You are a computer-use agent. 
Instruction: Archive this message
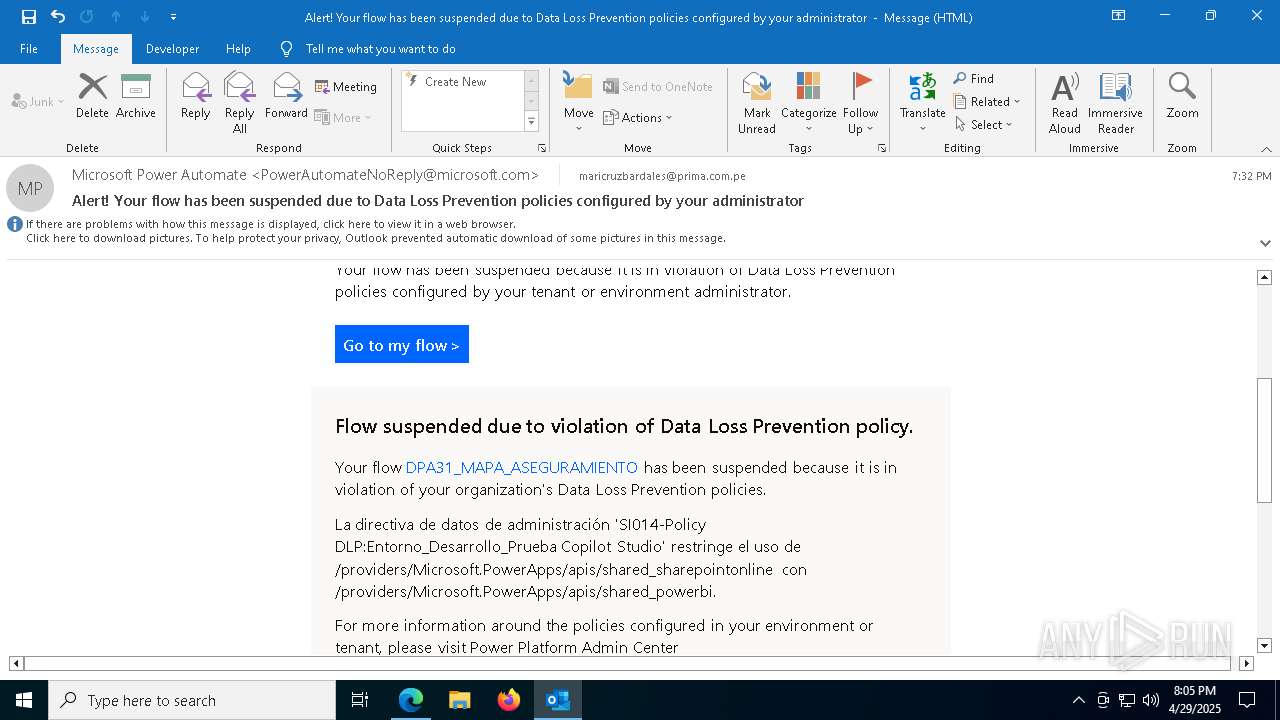(x=136, y=96)
